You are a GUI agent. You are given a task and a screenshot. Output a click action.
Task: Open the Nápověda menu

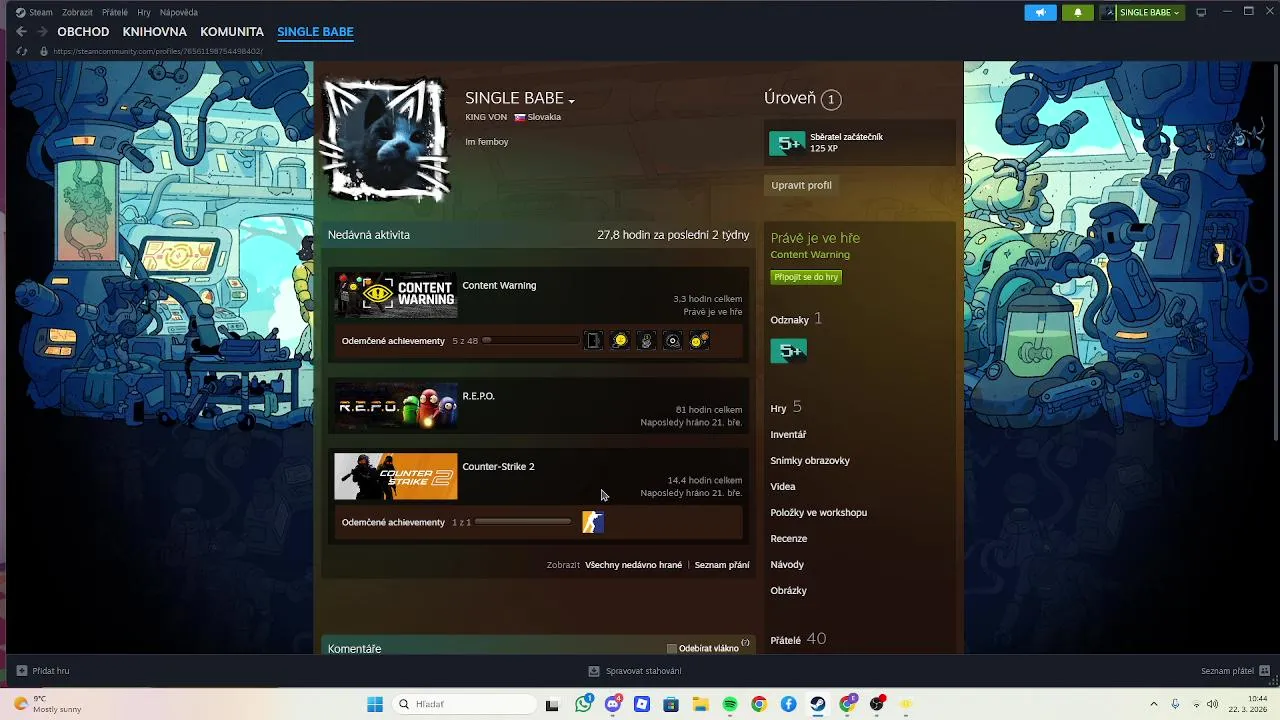click(179, 12)
